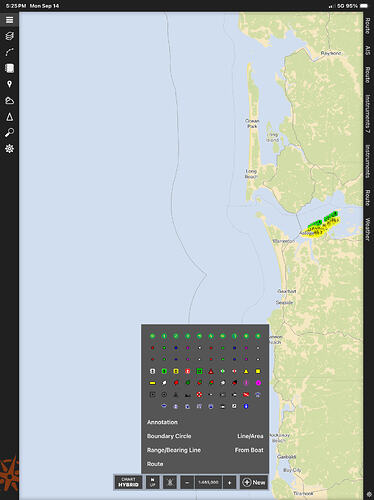Screen dimensions: 374x500
Task: Choose the white numbered buoy mark
Action: coord(152,371)
